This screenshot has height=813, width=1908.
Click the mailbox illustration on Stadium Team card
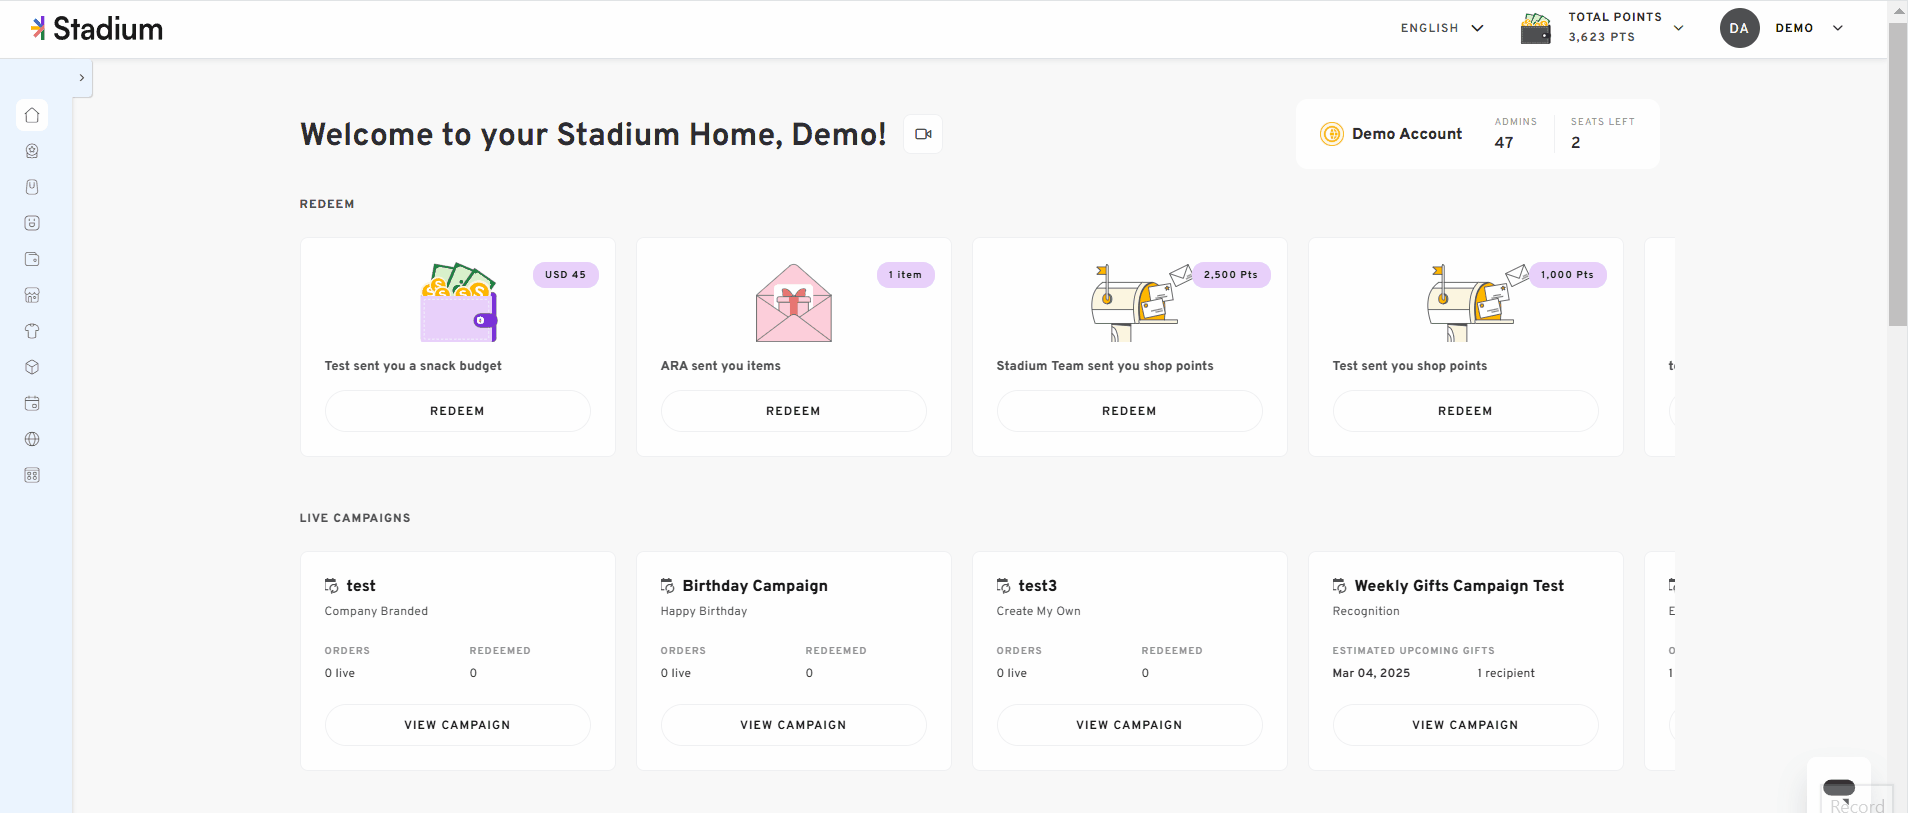(1141, 303)
